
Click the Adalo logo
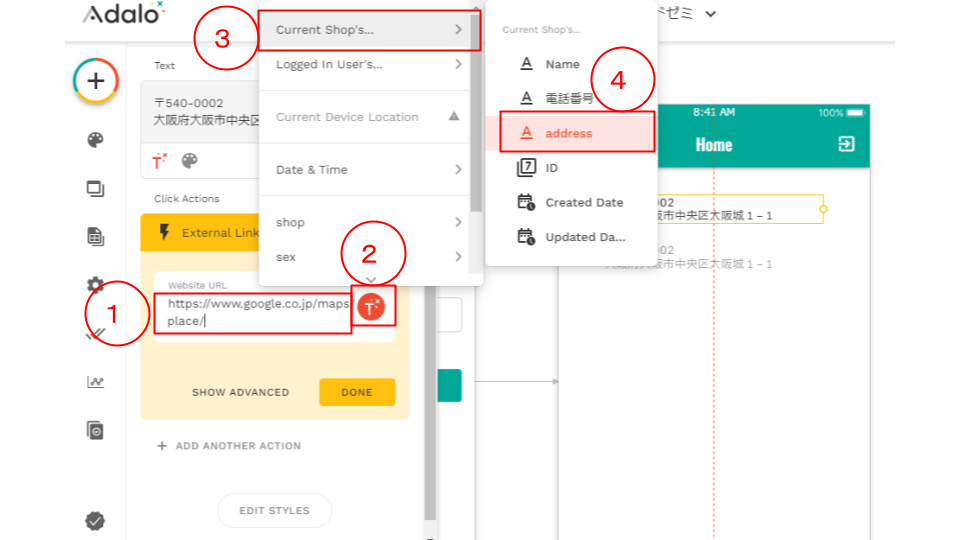pyautogui.click(x=124, y=13)
